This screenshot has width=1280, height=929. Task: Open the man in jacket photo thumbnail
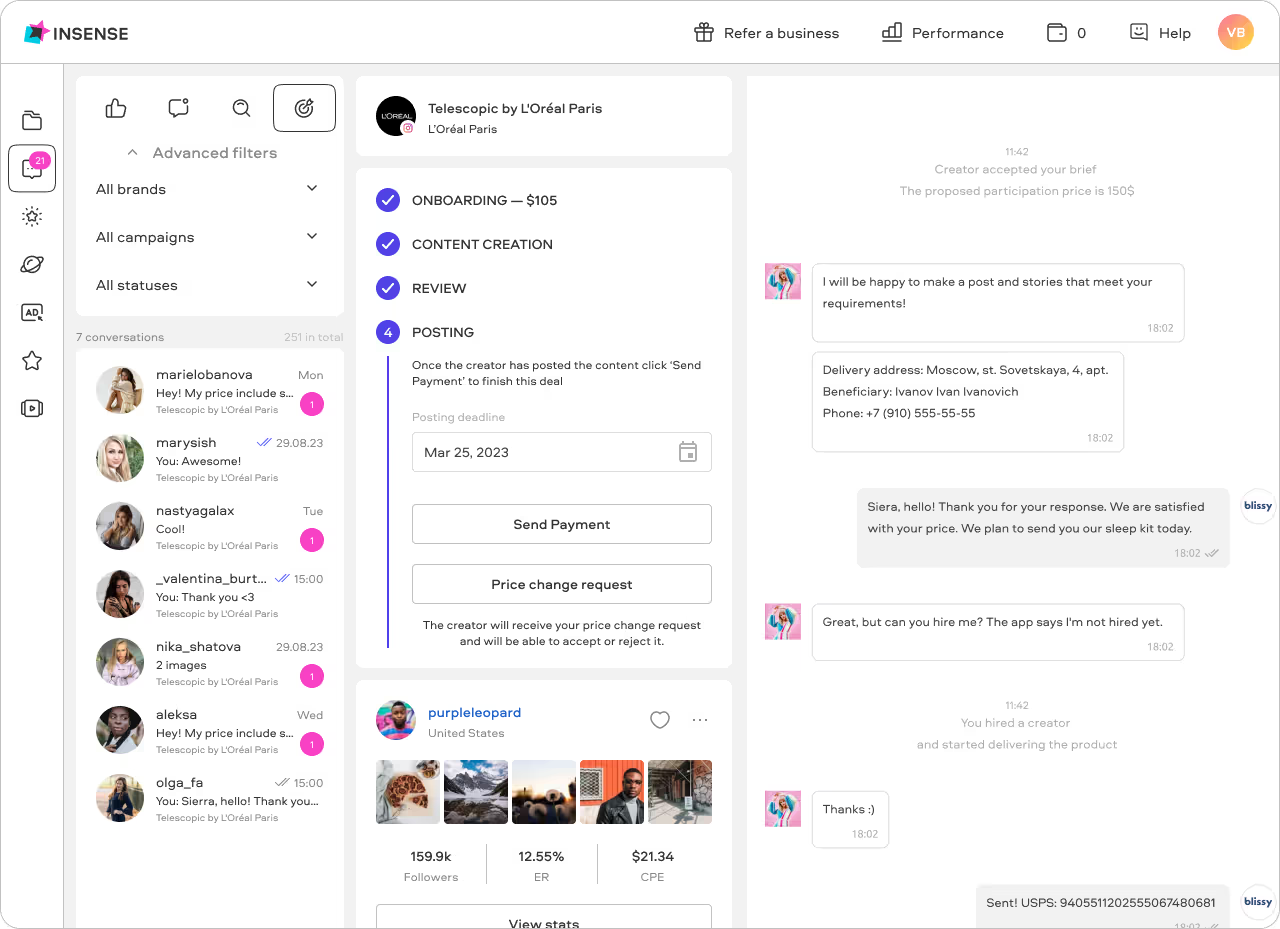coord(612,792)
